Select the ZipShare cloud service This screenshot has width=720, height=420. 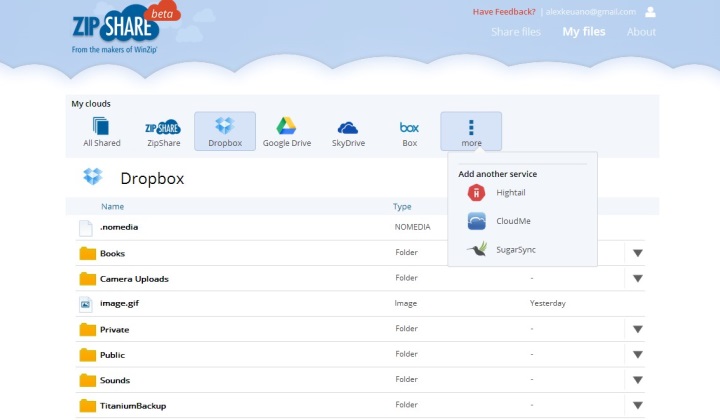pyautogui.click(x=163, y=132)
